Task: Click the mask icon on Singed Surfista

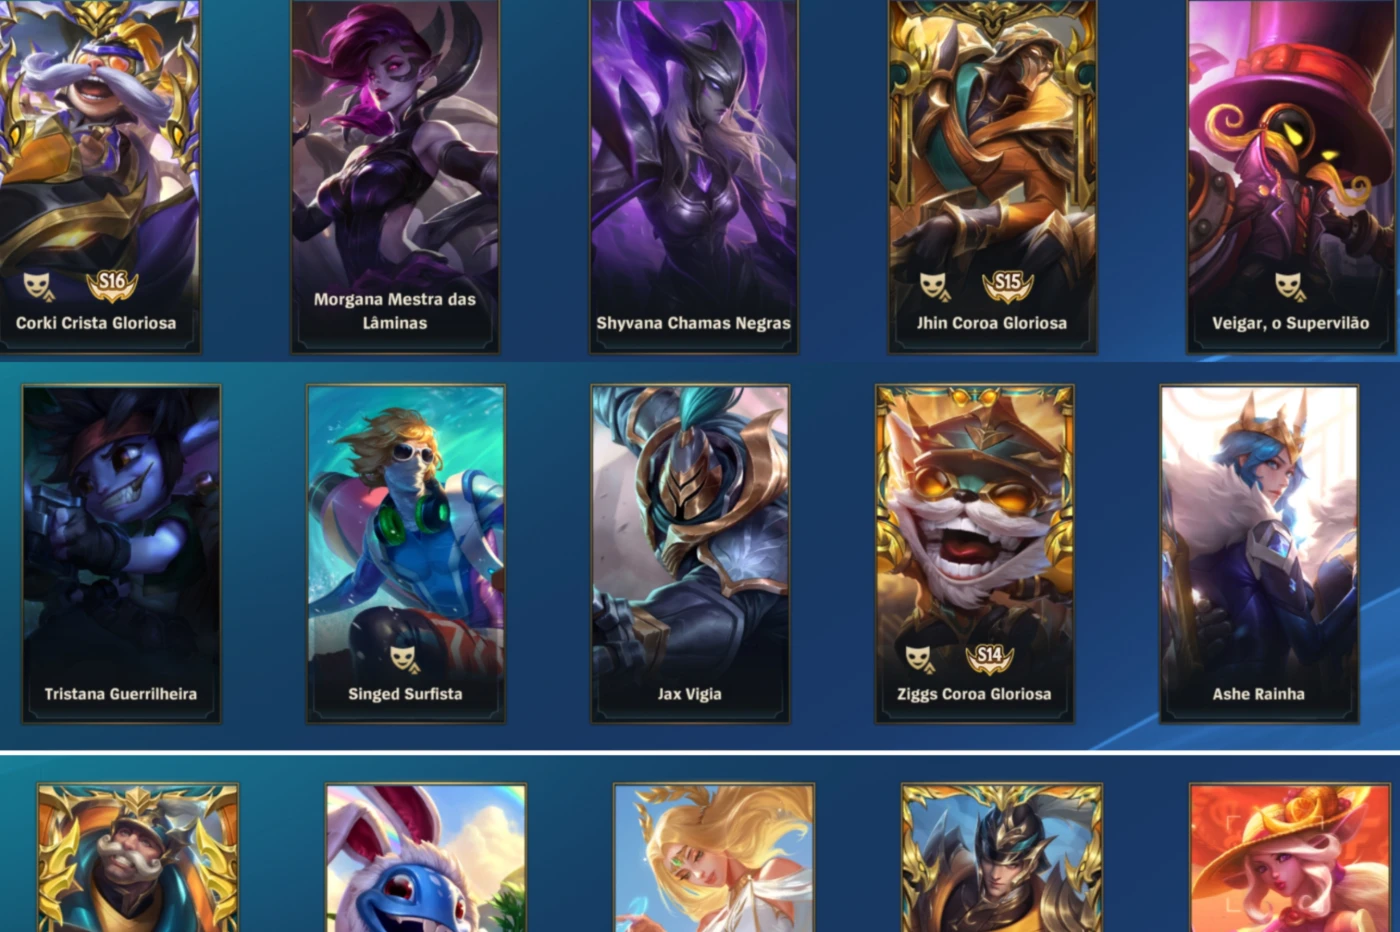Action: pyautogui.click(x=404, y=658)
